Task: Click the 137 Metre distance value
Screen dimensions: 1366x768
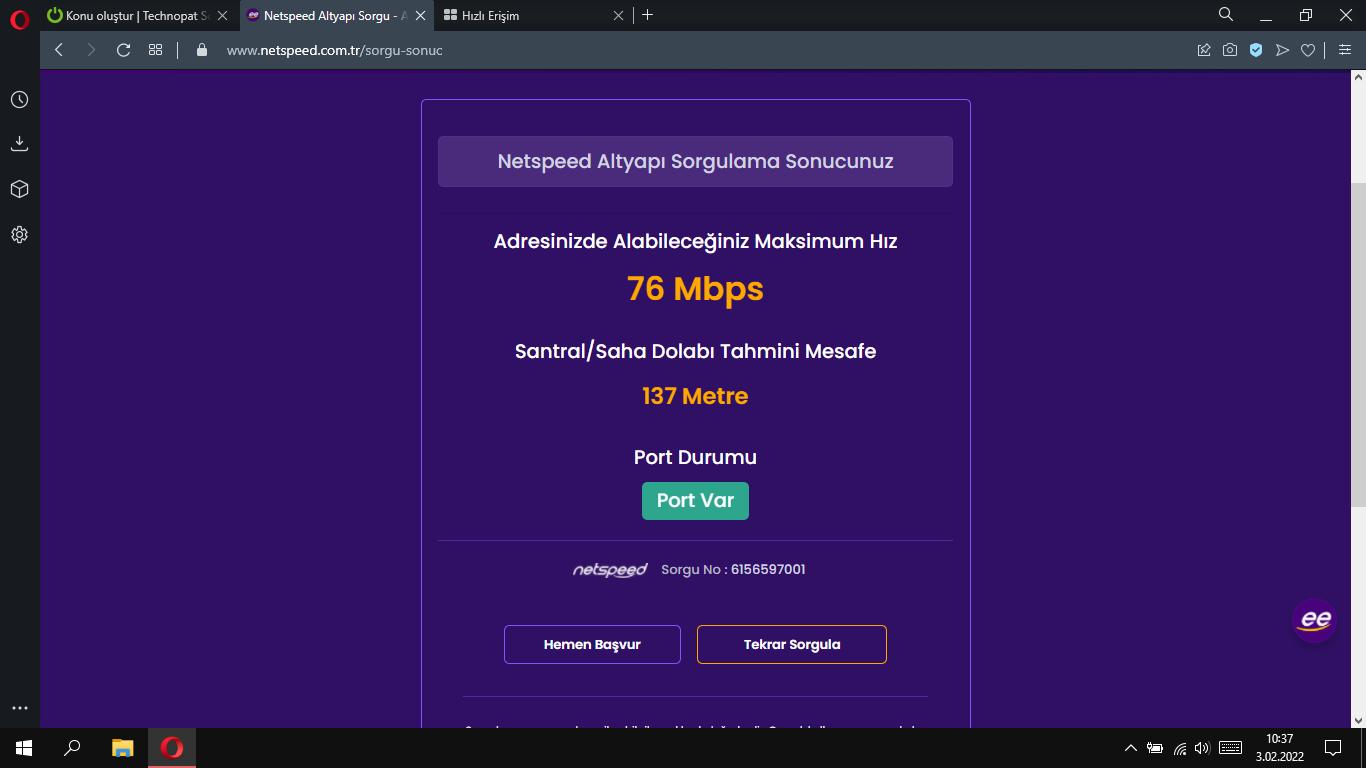Action: point(695,396)
